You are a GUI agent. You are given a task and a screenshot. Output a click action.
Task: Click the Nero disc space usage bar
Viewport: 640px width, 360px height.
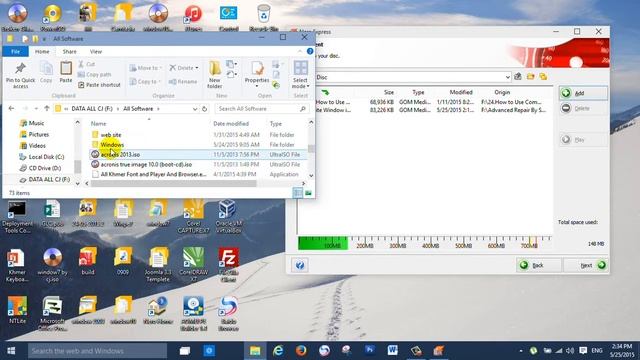click(424, 243)
